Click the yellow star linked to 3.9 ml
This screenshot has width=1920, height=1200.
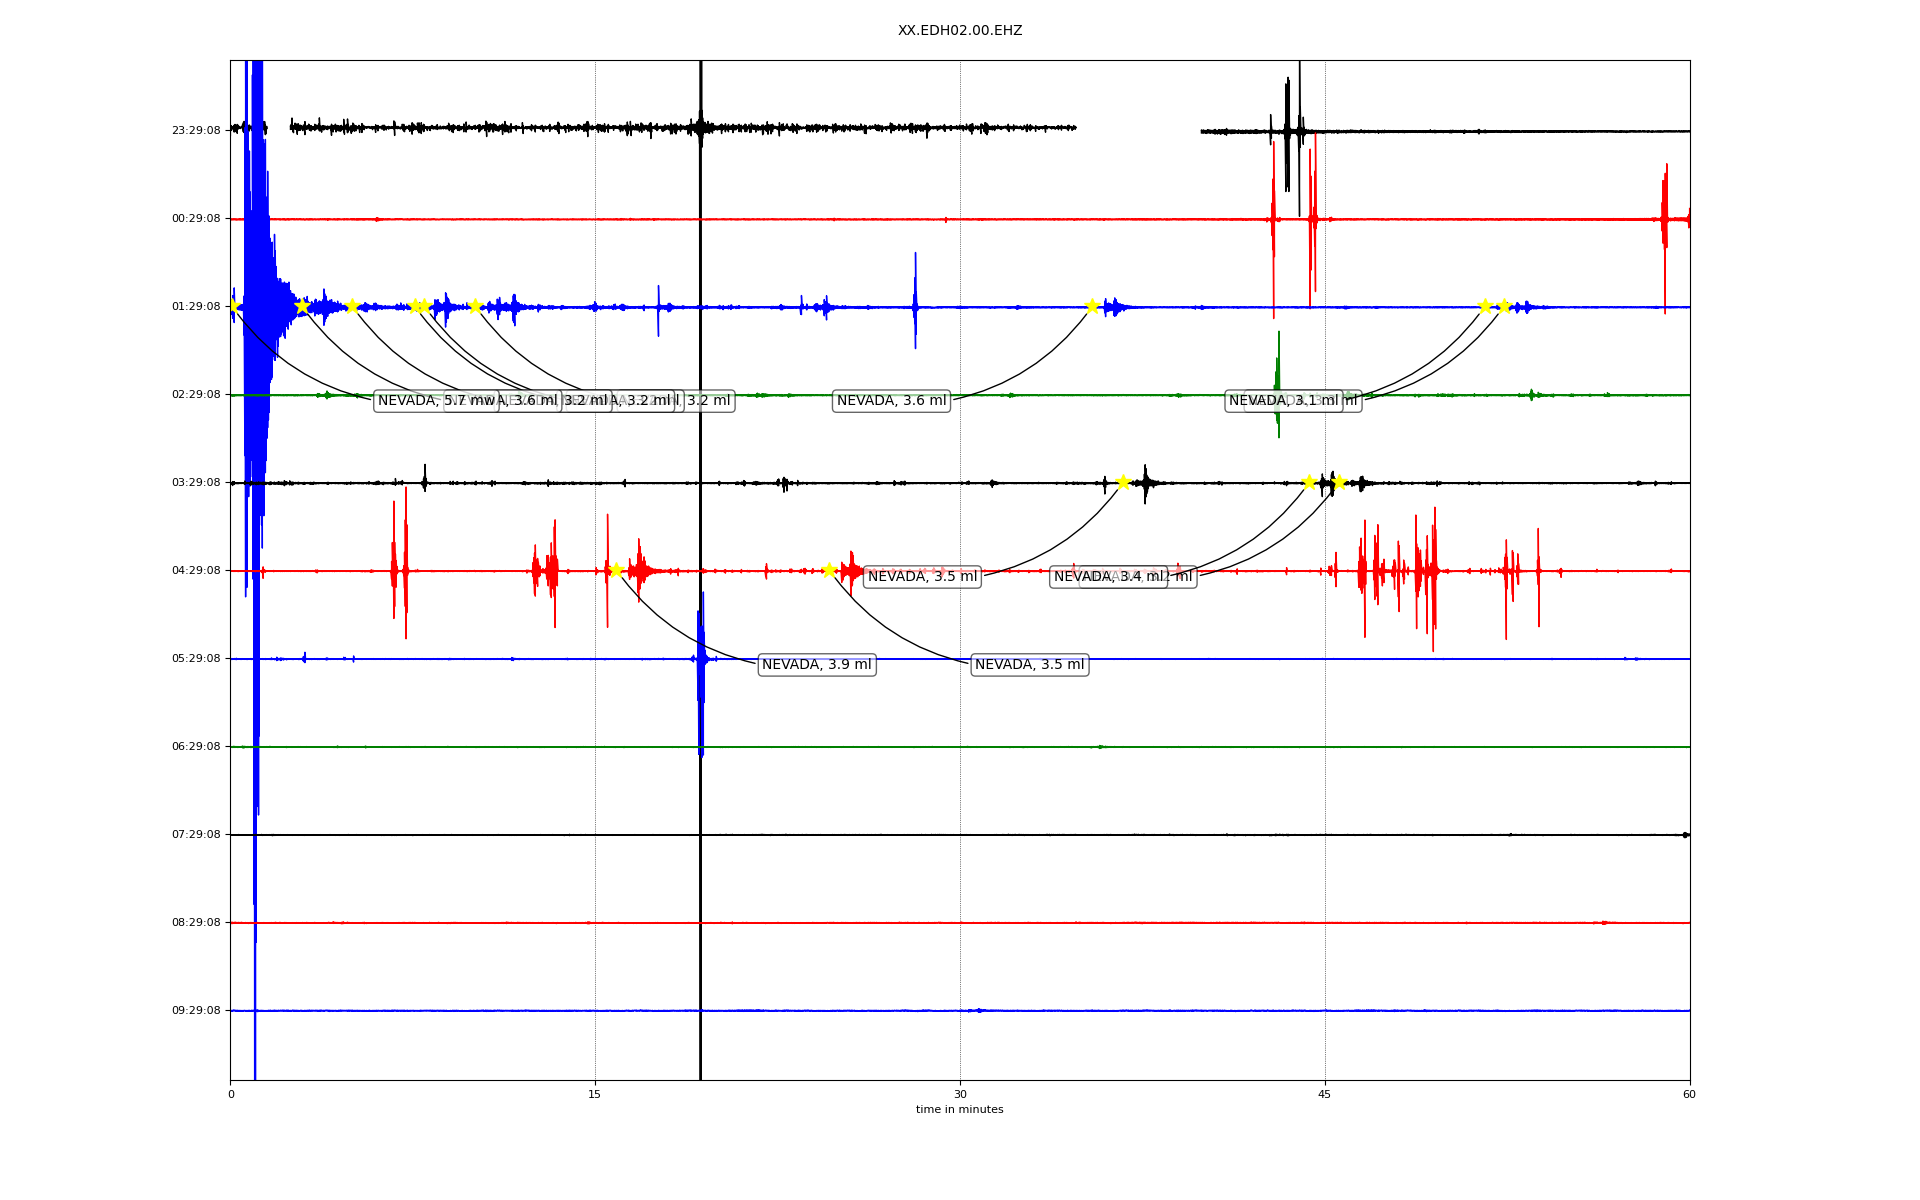pyautogui.click(x=616, y=570)
